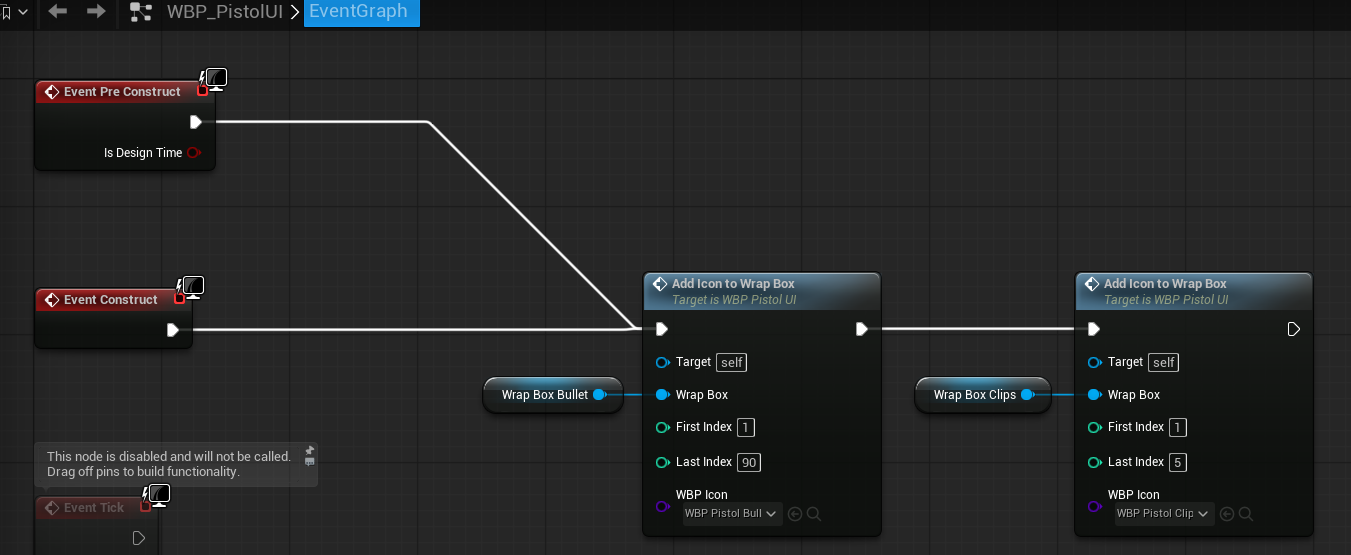Viewport: 1351px width, 555px height.
Task: Click Event Pre Construct exec output pin
Action: tap(196, 122)
